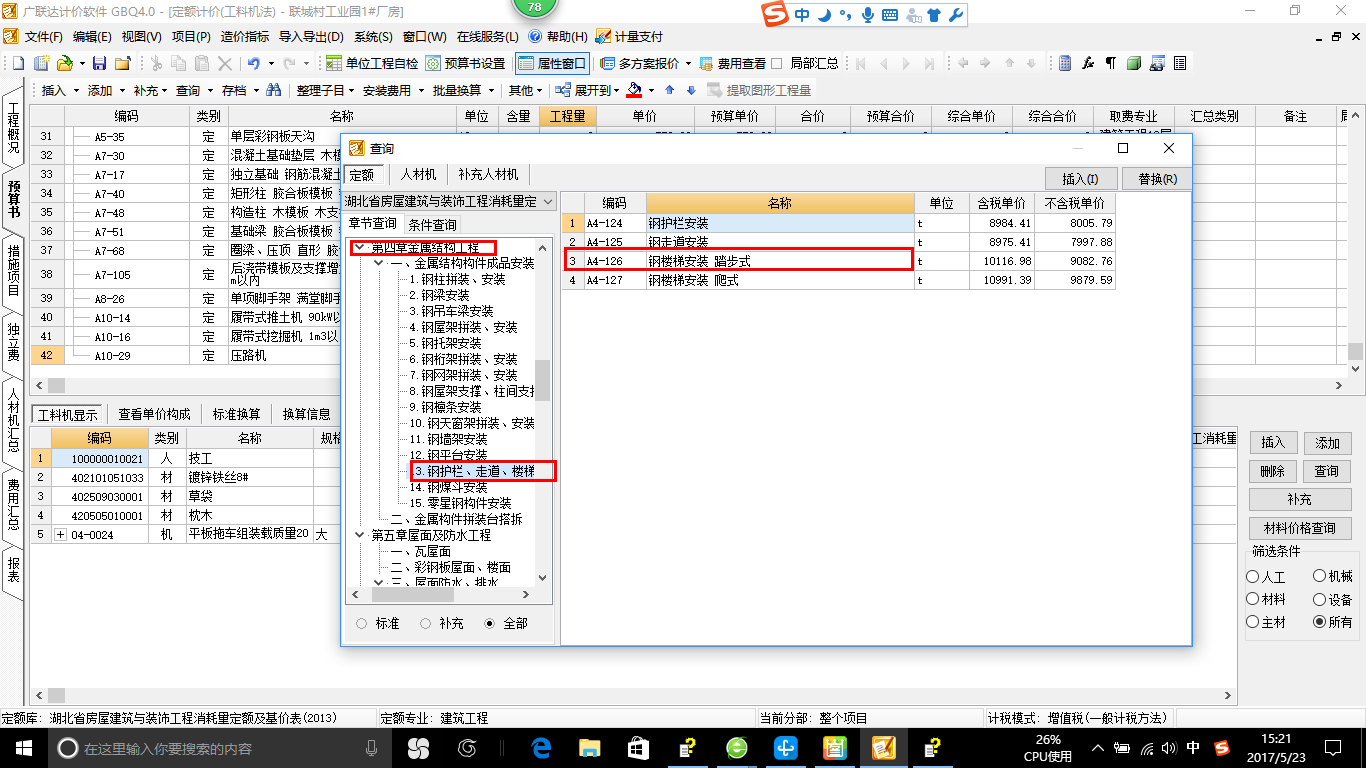Screen dimensions: 1366x768
Task: Open the 造价指标 menu
Action: 244,36
